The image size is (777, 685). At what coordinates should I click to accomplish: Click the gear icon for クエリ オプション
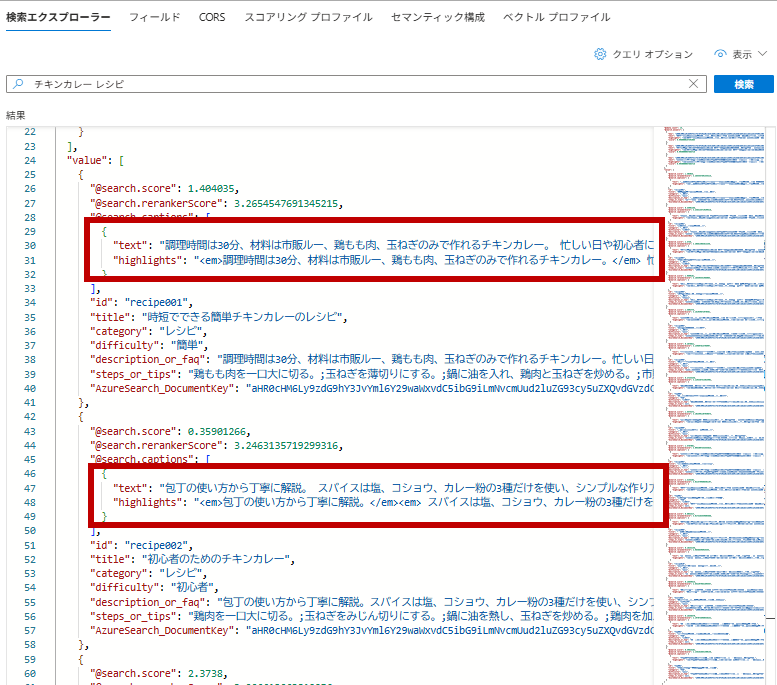click(x=600, y=54)
